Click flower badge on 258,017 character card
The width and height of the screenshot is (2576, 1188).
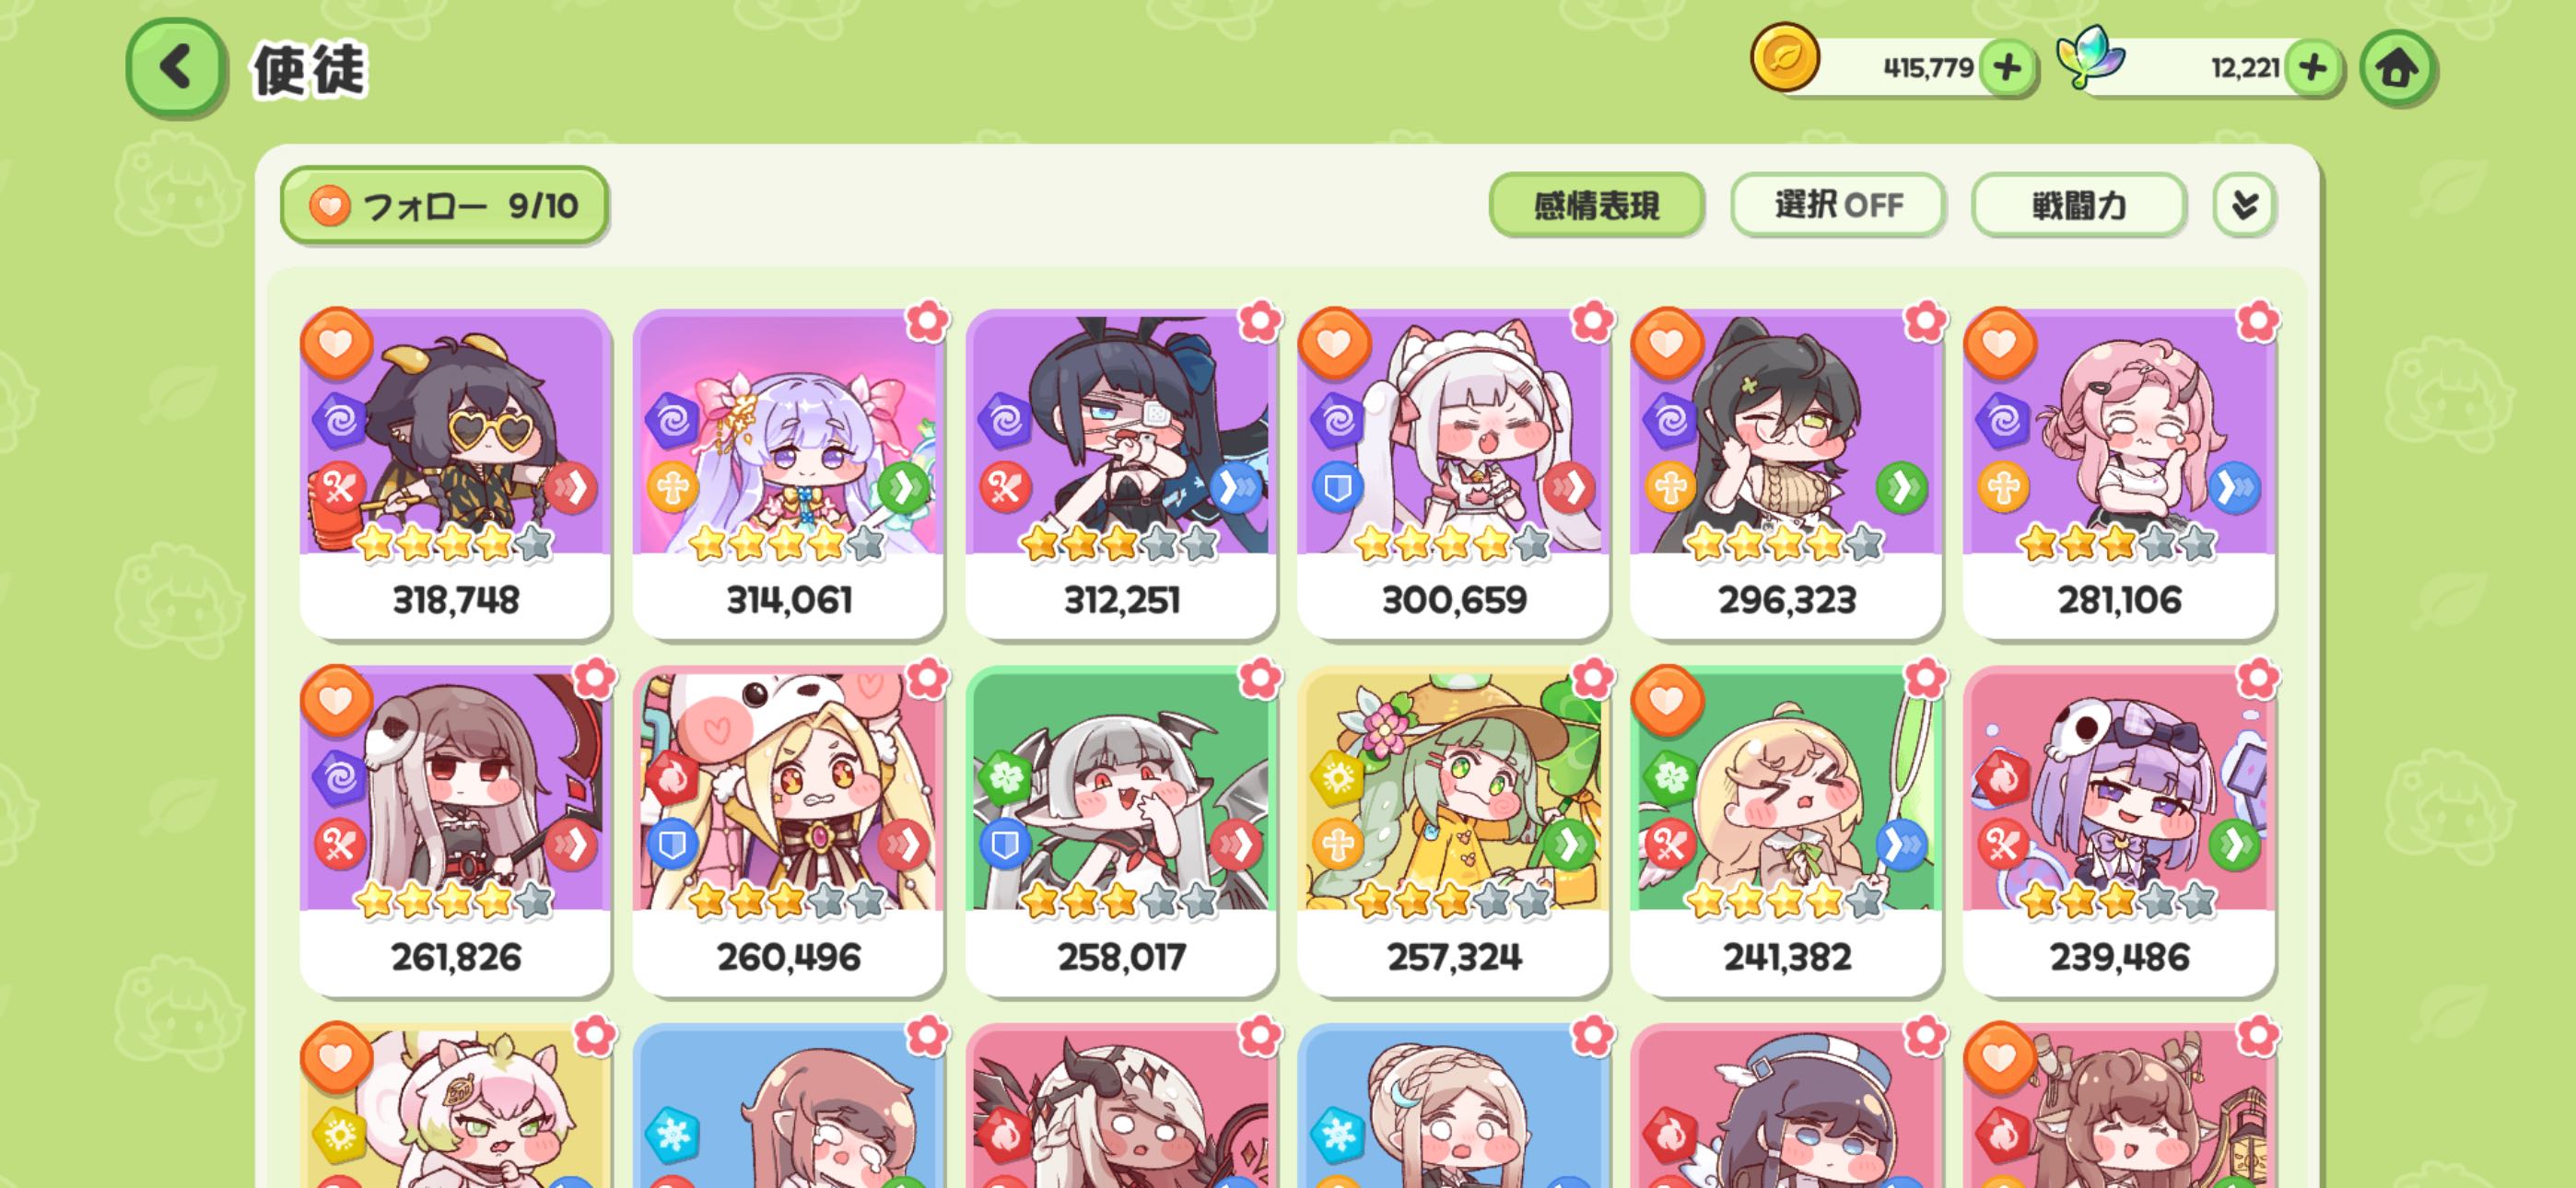[x=1259, y=678]
